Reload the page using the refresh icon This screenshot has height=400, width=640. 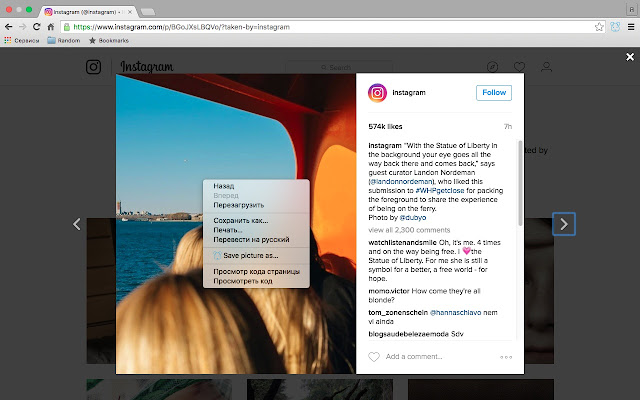[x=37, y=27]
